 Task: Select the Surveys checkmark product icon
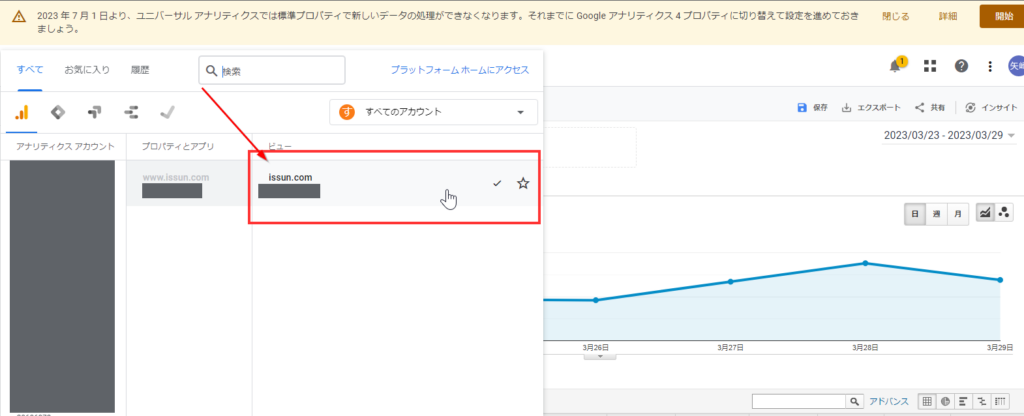(x=168, y=112)
